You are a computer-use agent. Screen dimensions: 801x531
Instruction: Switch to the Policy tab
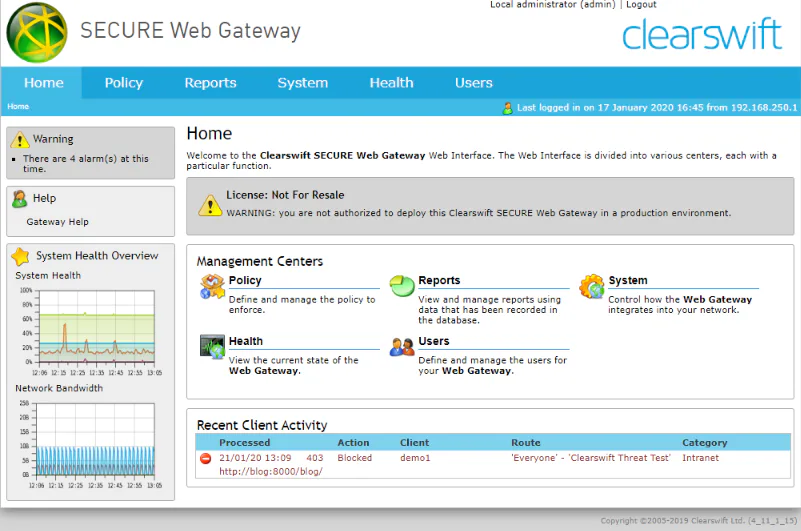pyautogui.click(x=124, y=83)
